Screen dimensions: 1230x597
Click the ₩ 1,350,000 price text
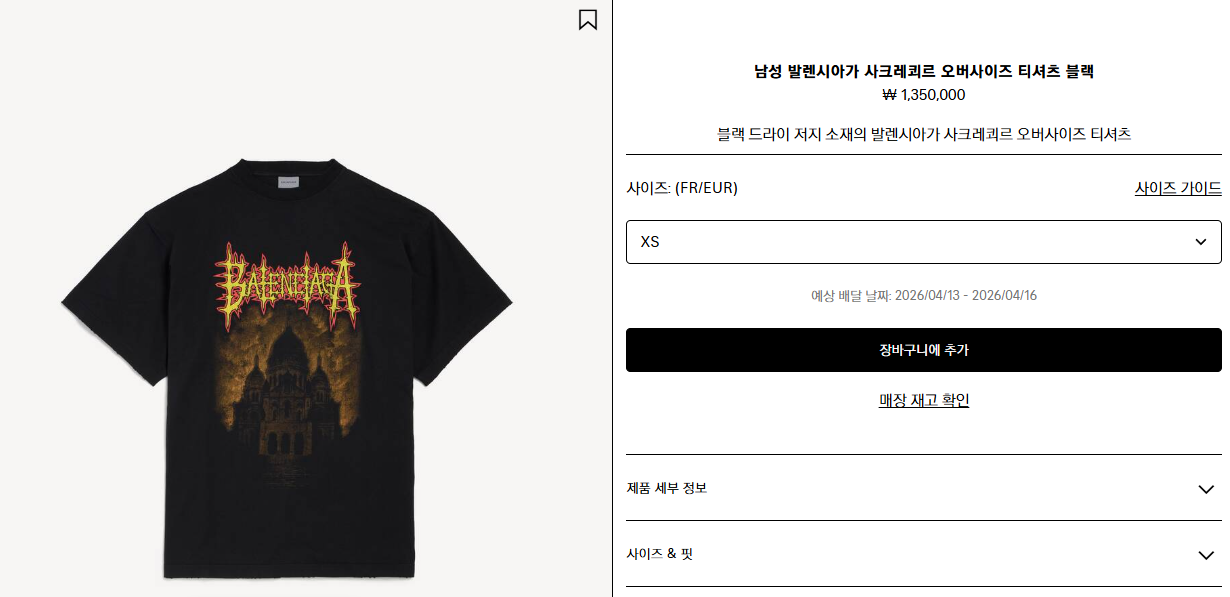coord(924,95)
